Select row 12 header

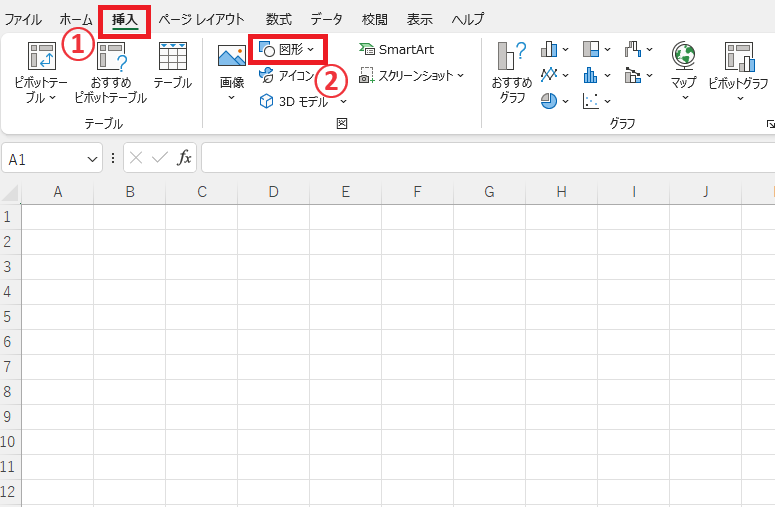[x=10, y=492]
